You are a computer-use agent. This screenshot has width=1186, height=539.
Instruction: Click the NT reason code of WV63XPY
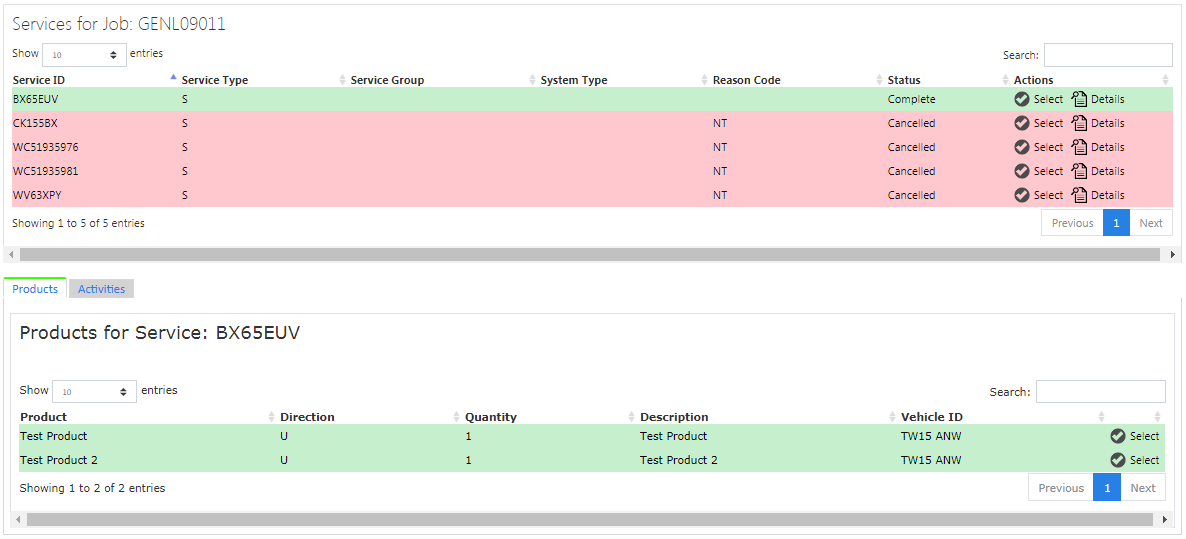coord(720,195)
